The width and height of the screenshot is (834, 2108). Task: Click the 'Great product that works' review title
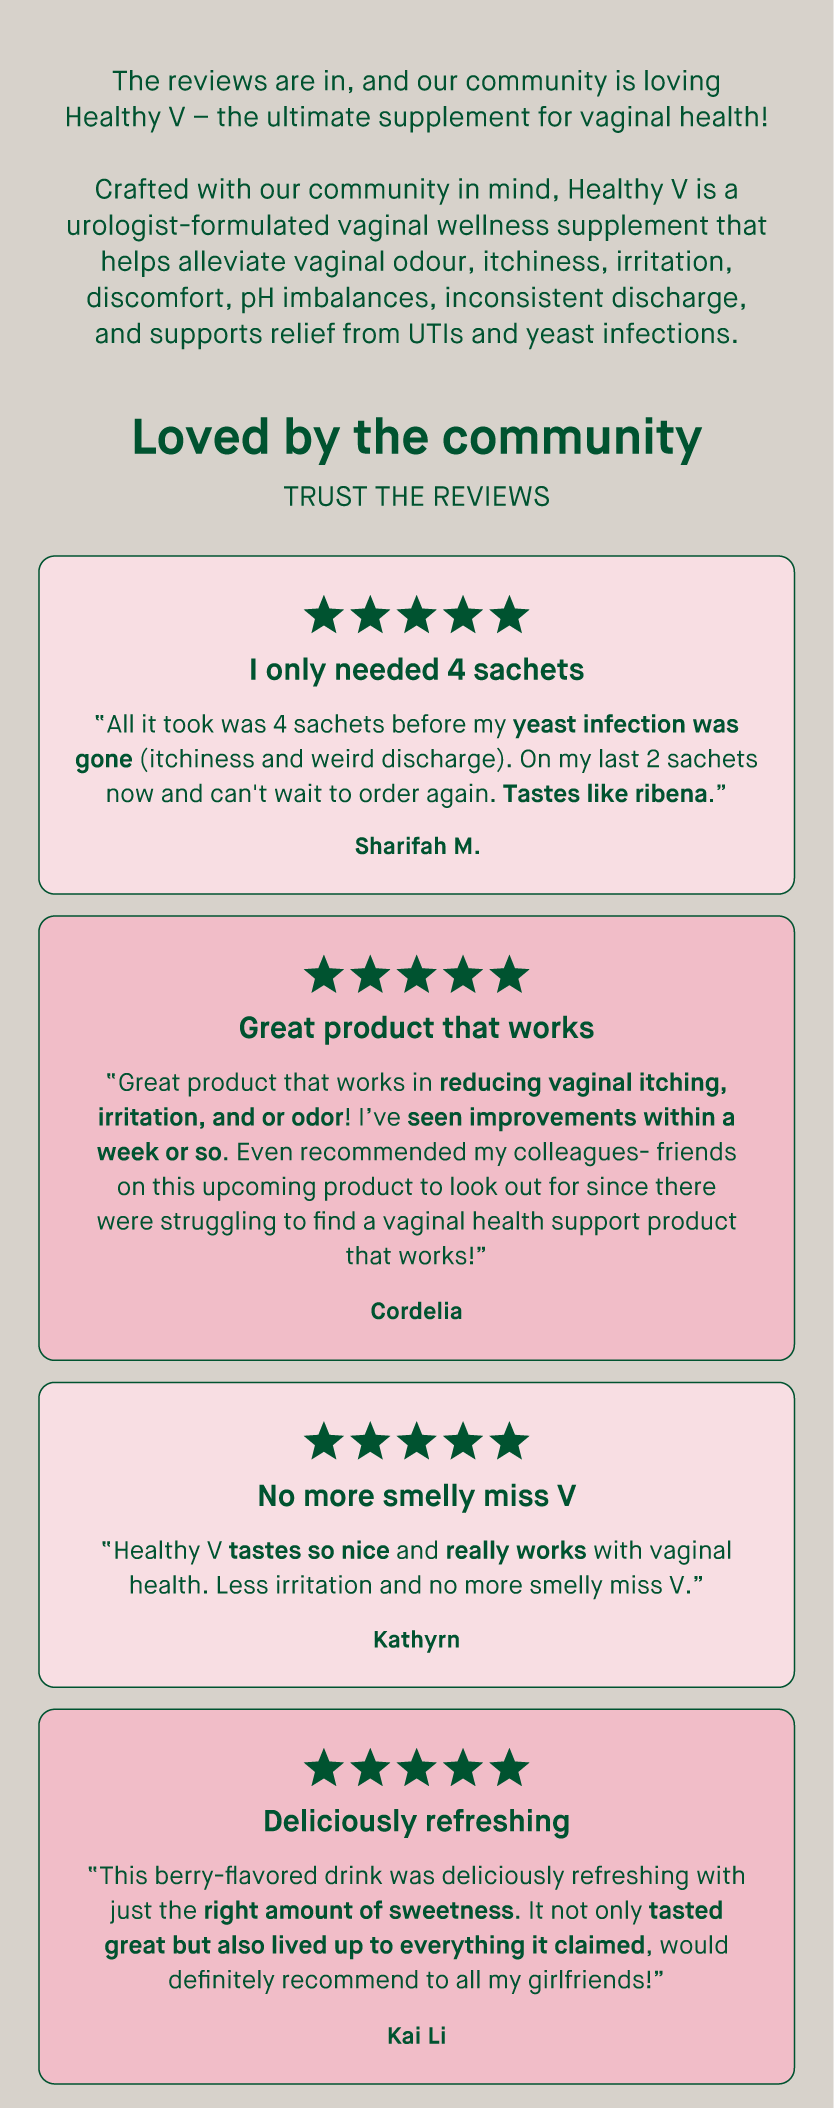pyautogui.click(x=417, y=1028)
